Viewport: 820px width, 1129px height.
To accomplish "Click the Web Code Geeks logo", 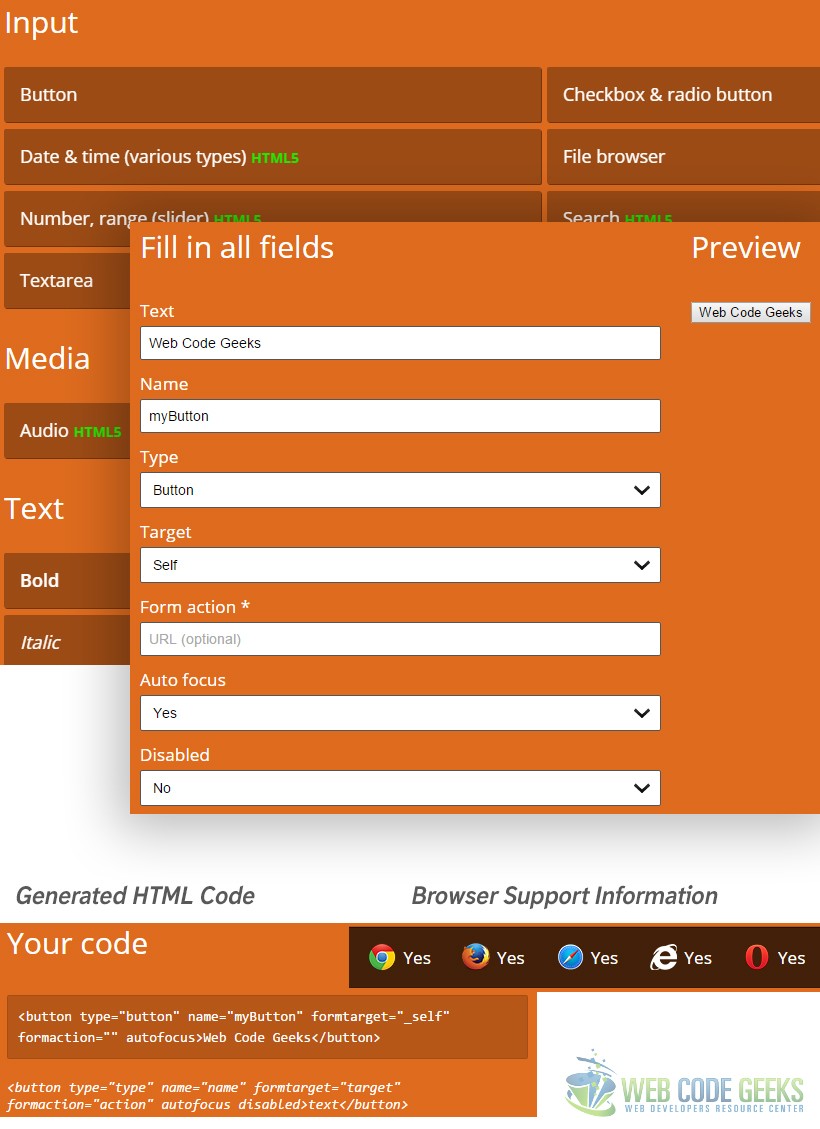I will (x=684, y=1082).
